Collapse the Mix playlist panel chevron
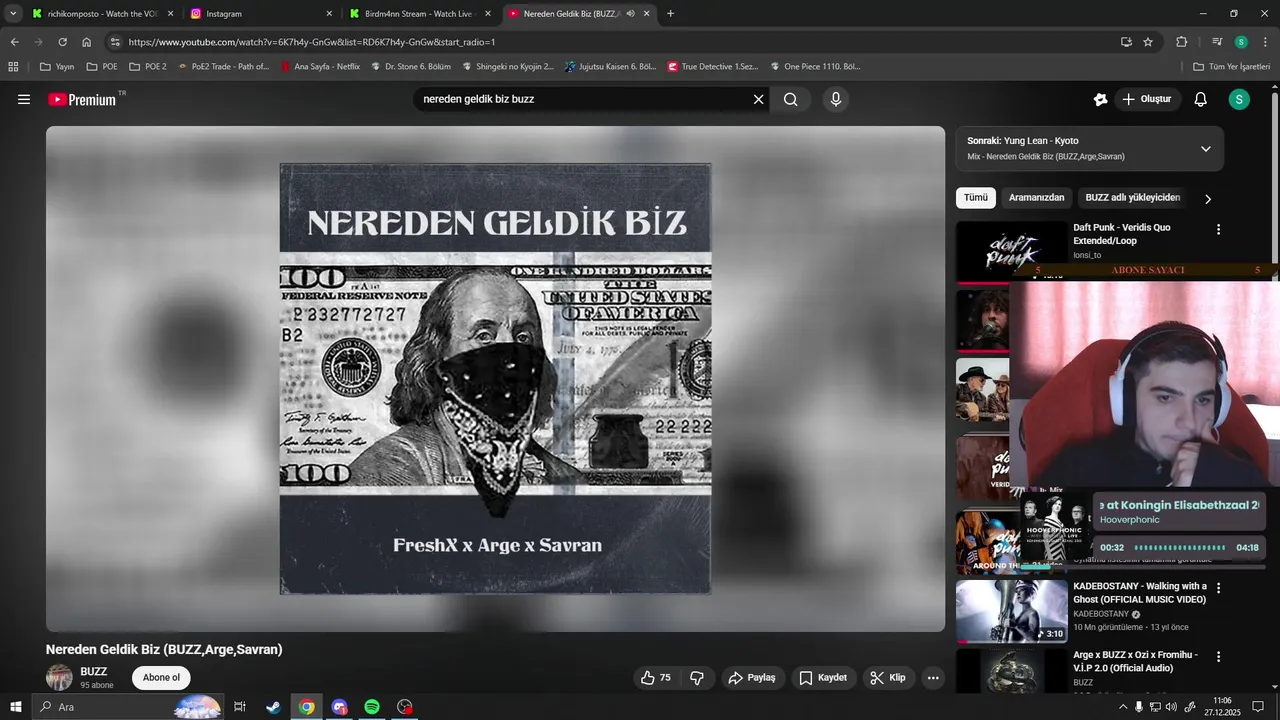Viewport: 1280px width, 720px height. click(x=1206, y=149)
